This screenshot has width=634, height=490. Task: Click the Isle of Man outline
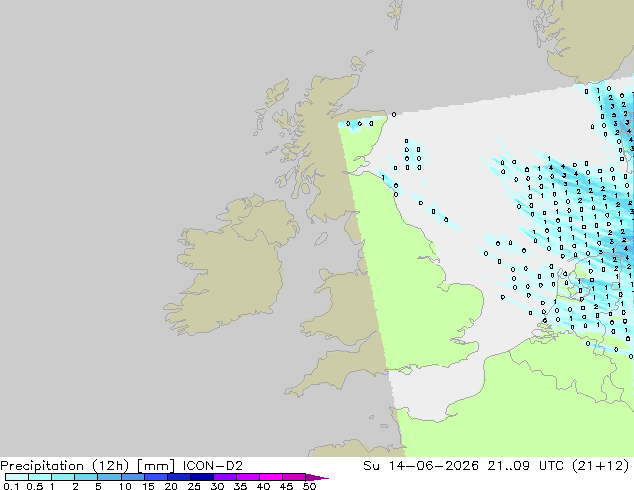point(321,239)
